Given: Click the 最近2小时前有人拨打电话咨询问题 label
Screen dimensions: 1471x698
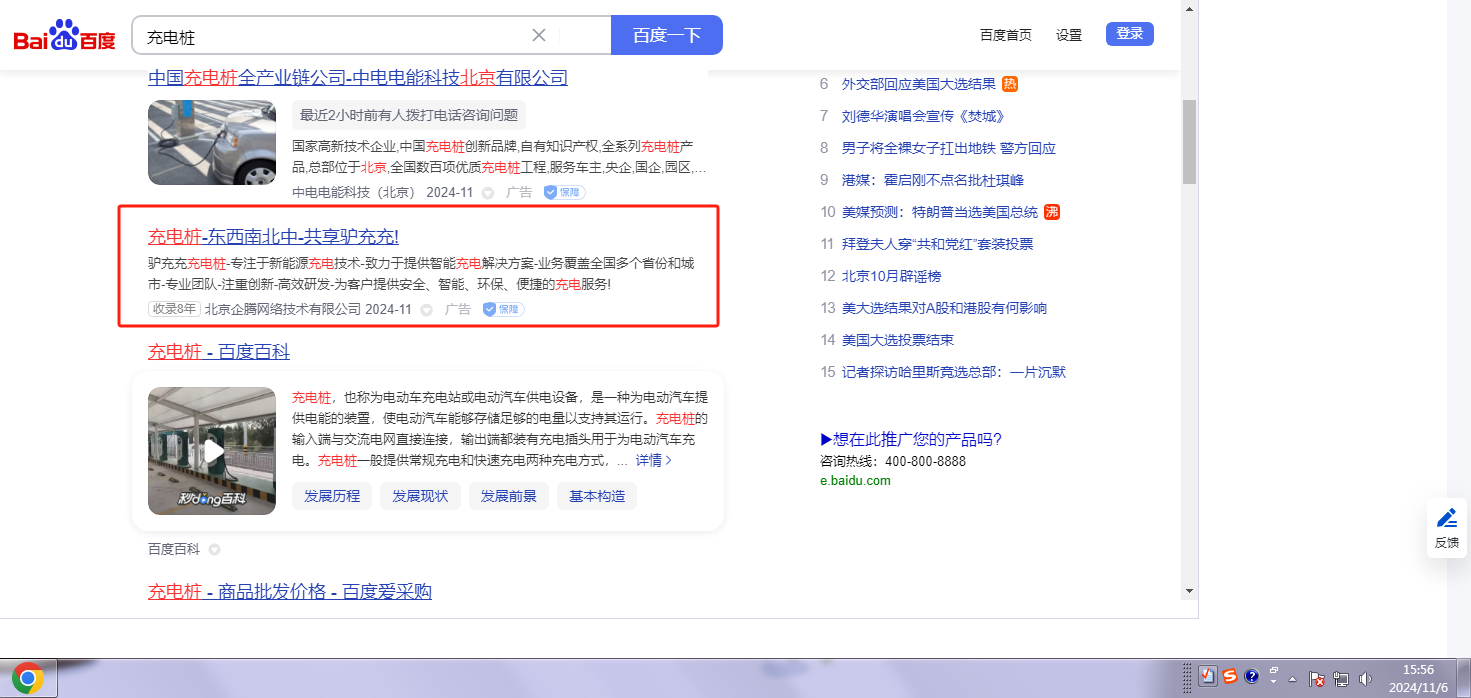Looking at the screenshot, I should pos(409,115).
